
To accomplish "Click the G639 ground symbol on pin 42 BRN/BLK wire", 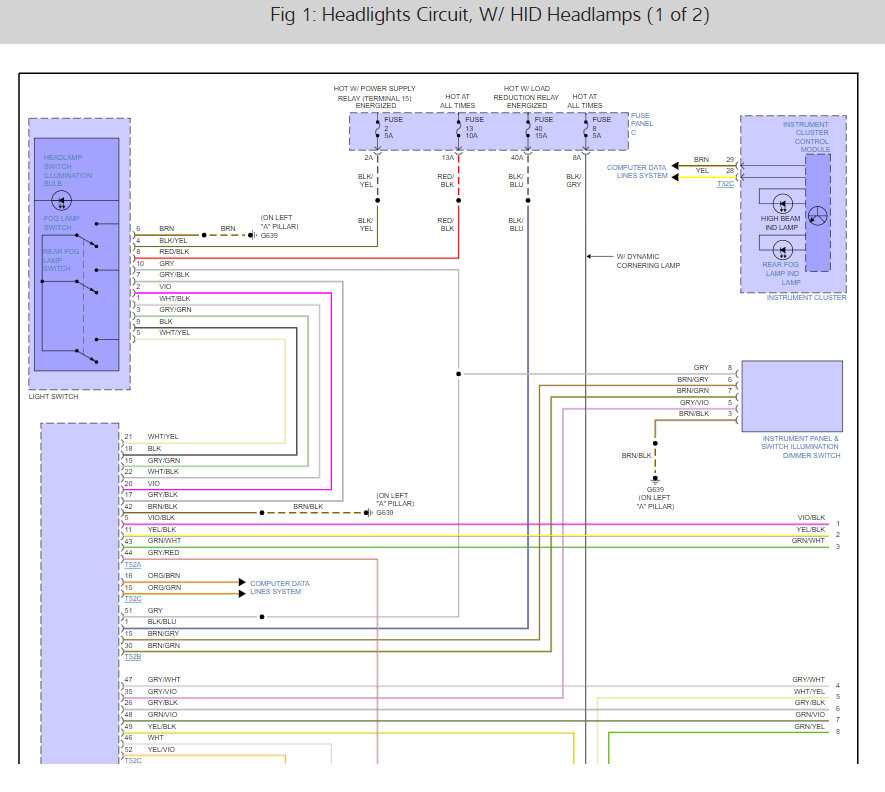I will pyautogui.click(x=369, y=513).
